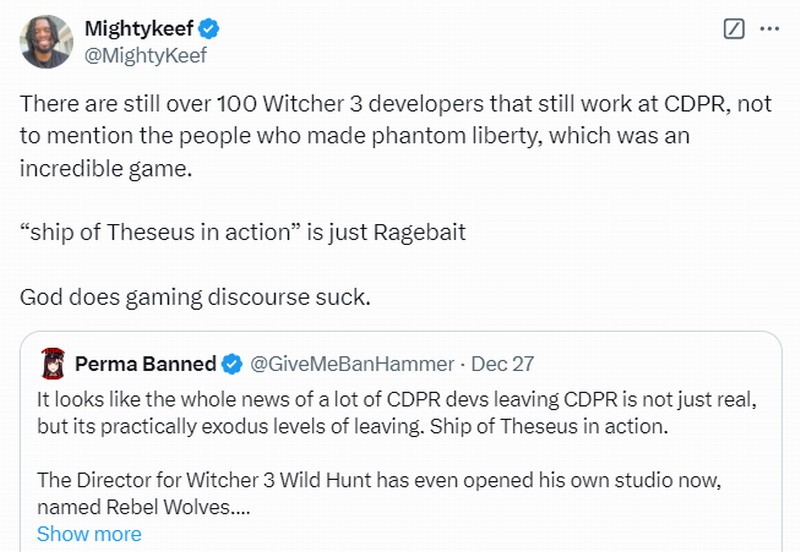Click the "incredible game." line

pyautogui.click(x=104, y=168)
